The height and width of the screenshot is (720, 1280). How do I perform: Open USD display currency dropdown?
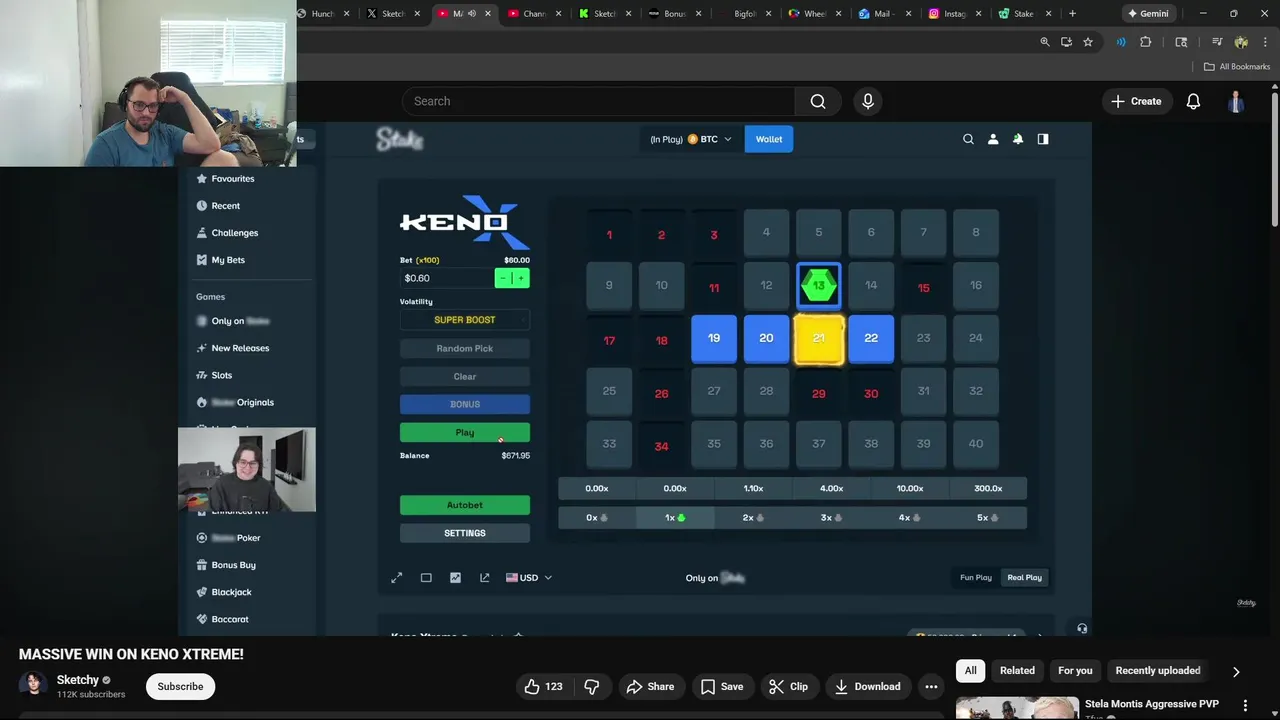pyautogui.click(x=529, y=577)
